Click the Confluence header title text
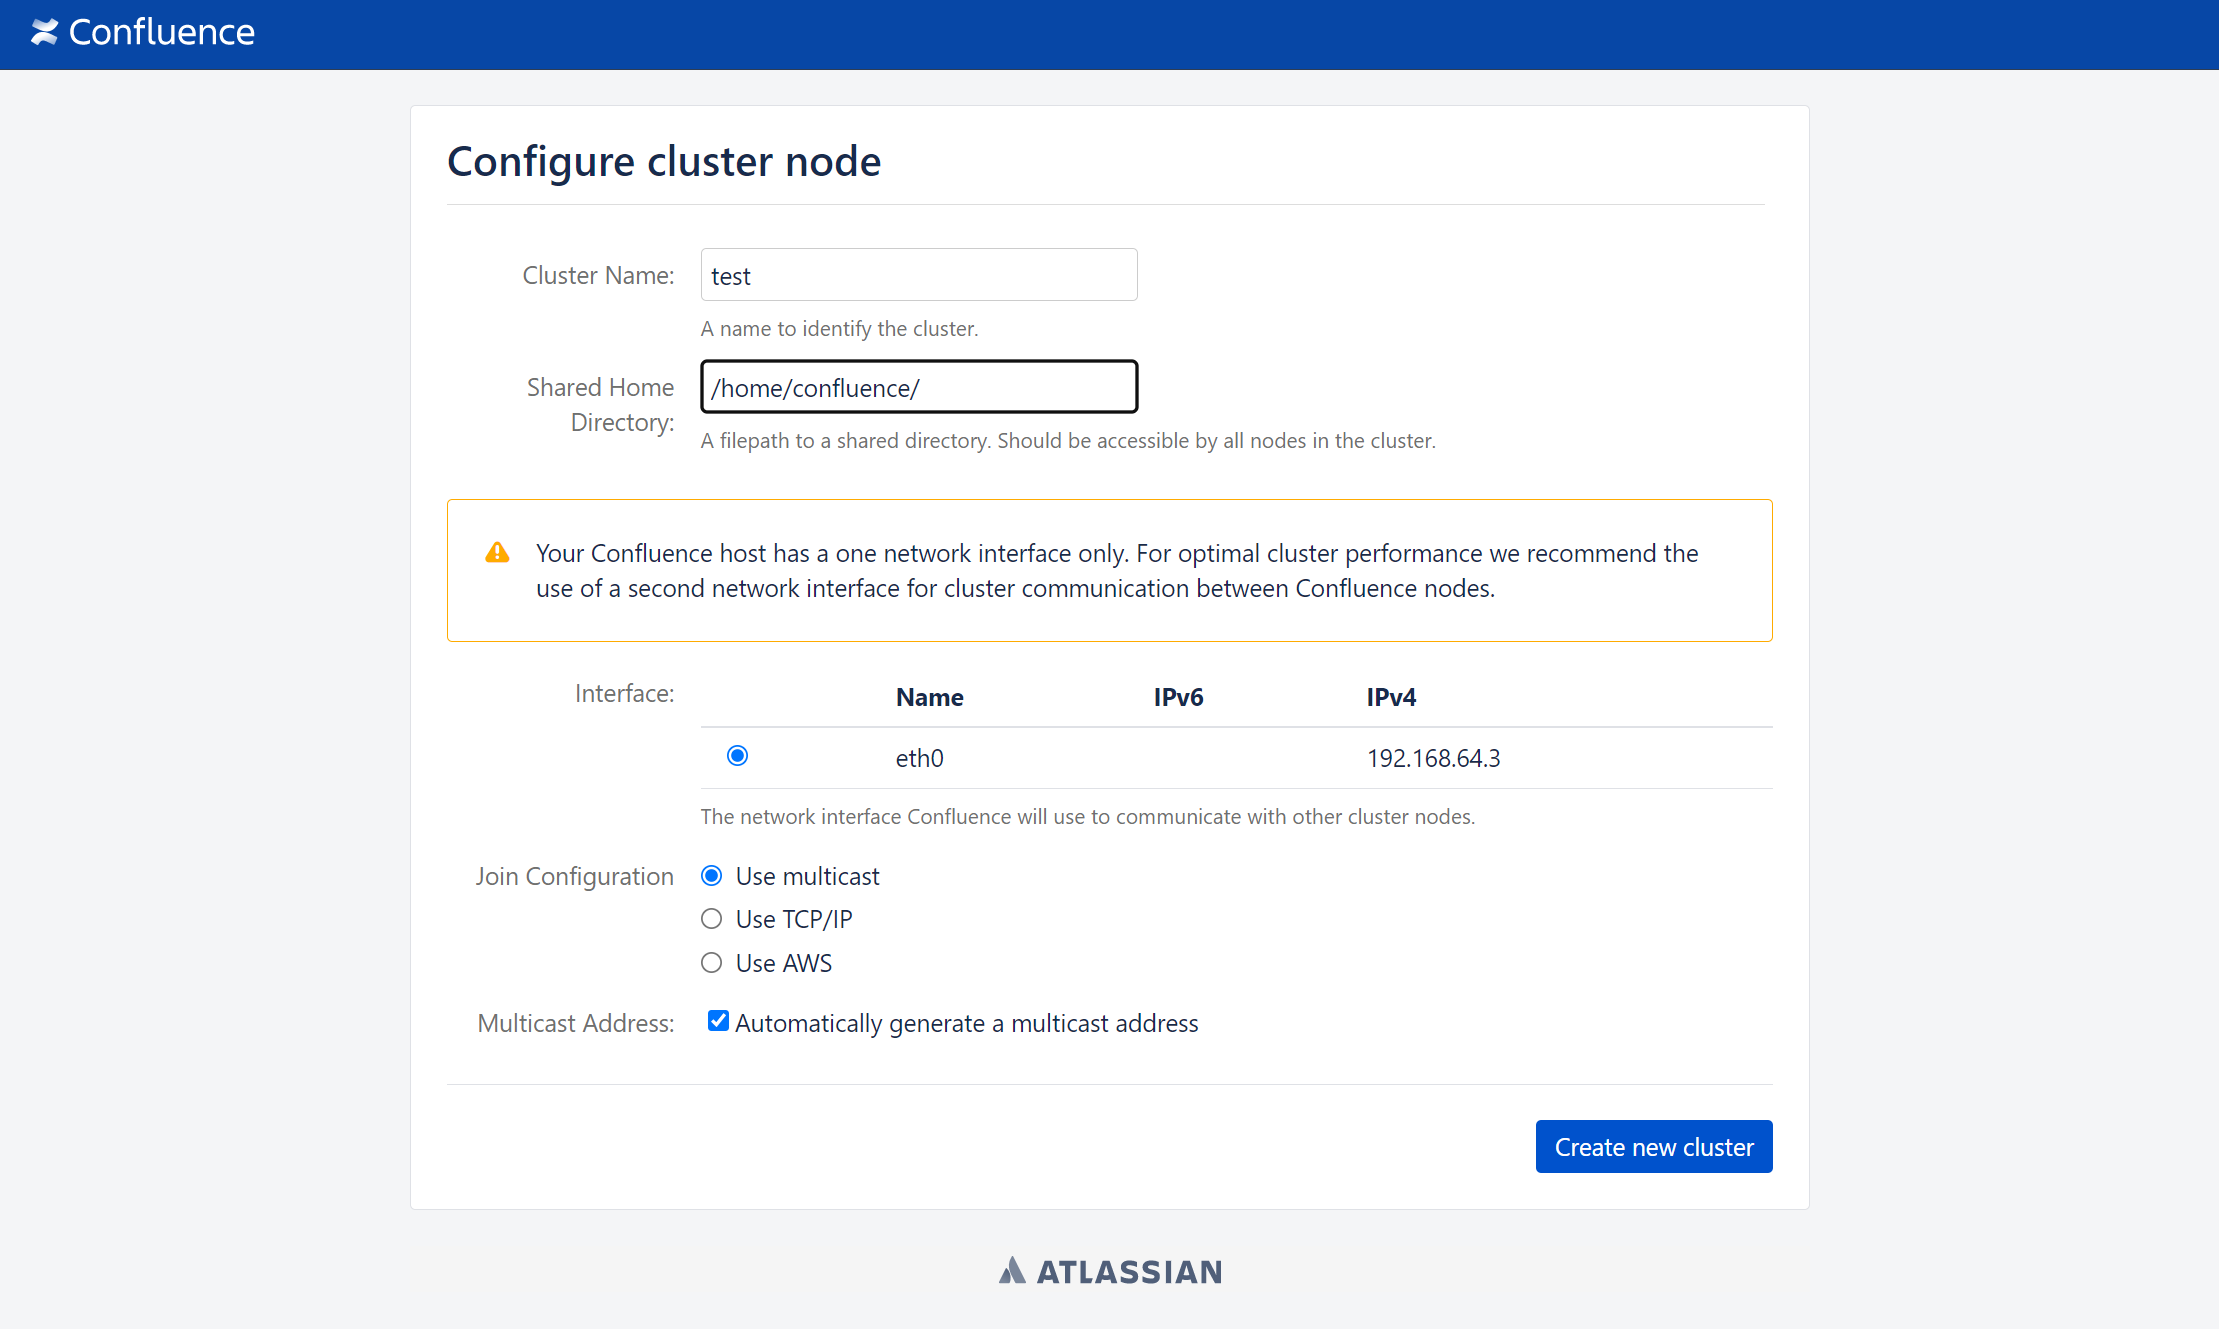The width and height of the screenshot is (2219, 1329). pos(161,32)
